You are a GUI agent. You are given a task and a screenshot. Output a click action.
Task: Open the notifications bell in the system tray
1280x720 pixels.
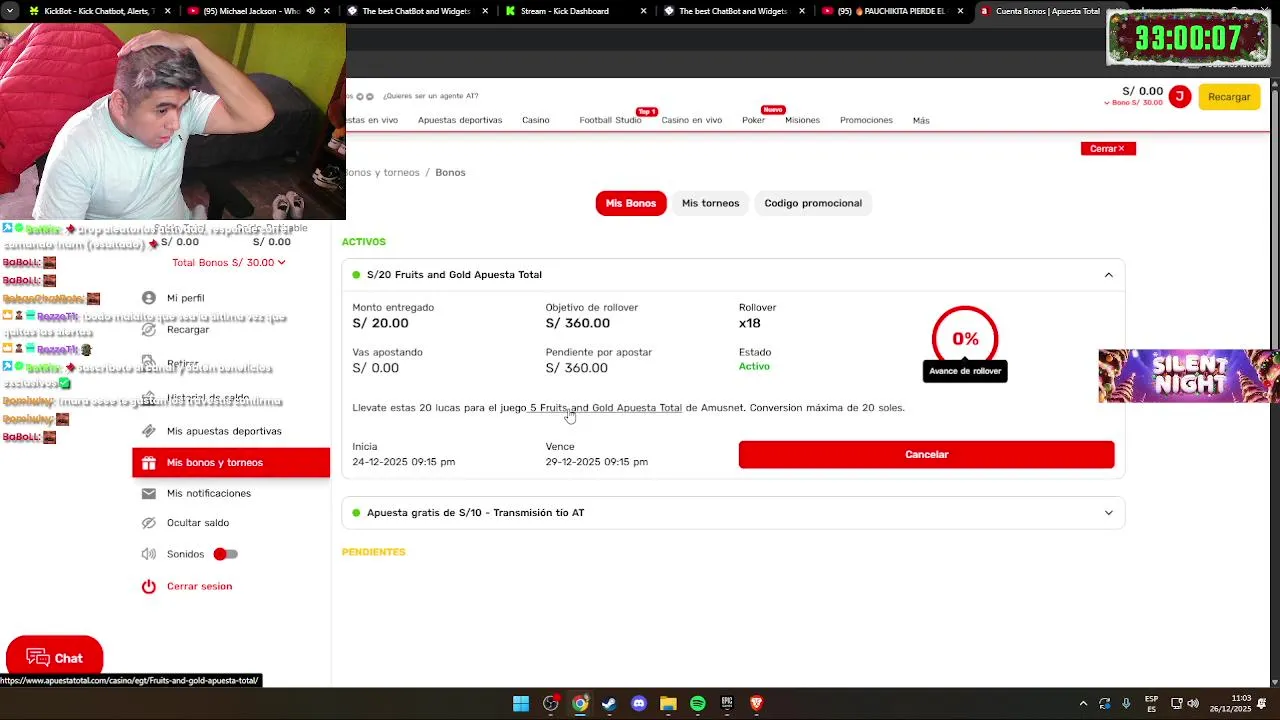point(1262,704)
